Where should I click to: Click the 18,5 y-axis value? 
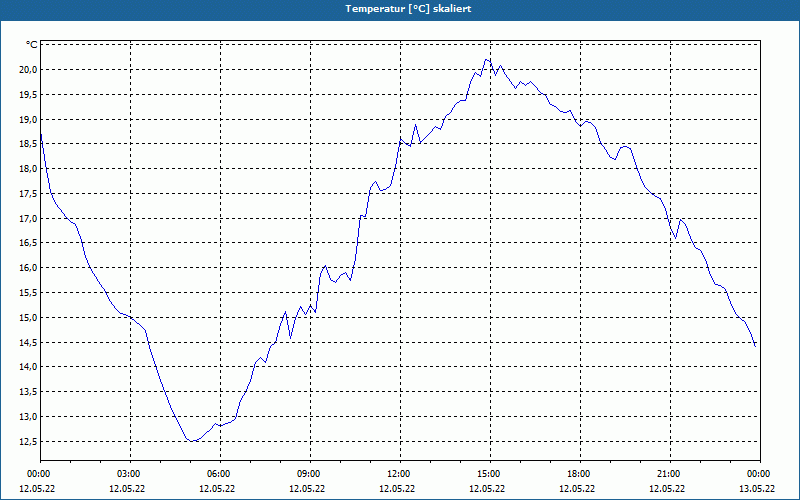tap(28, 144)
